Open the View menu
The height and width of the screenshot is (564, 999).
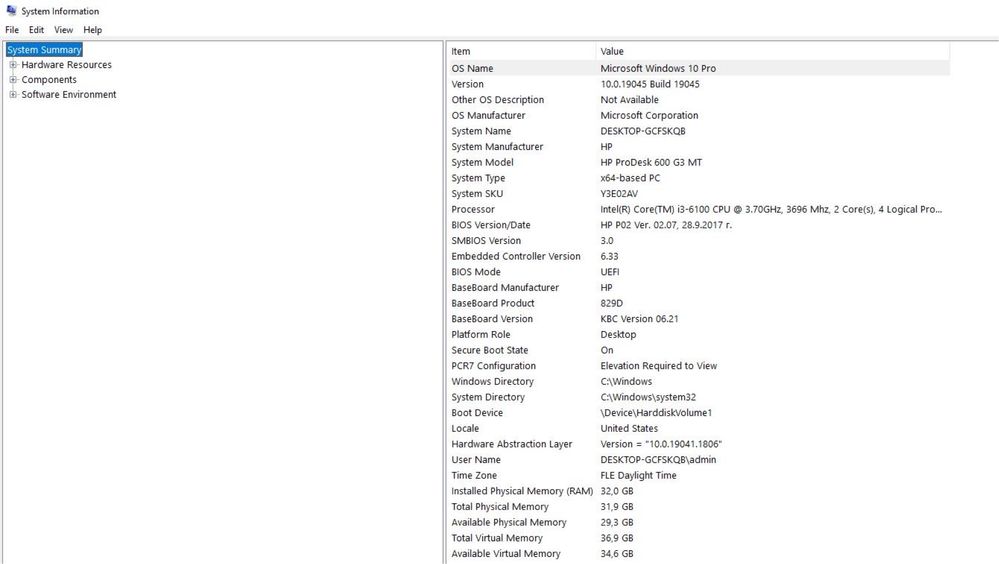pos(64,30)
